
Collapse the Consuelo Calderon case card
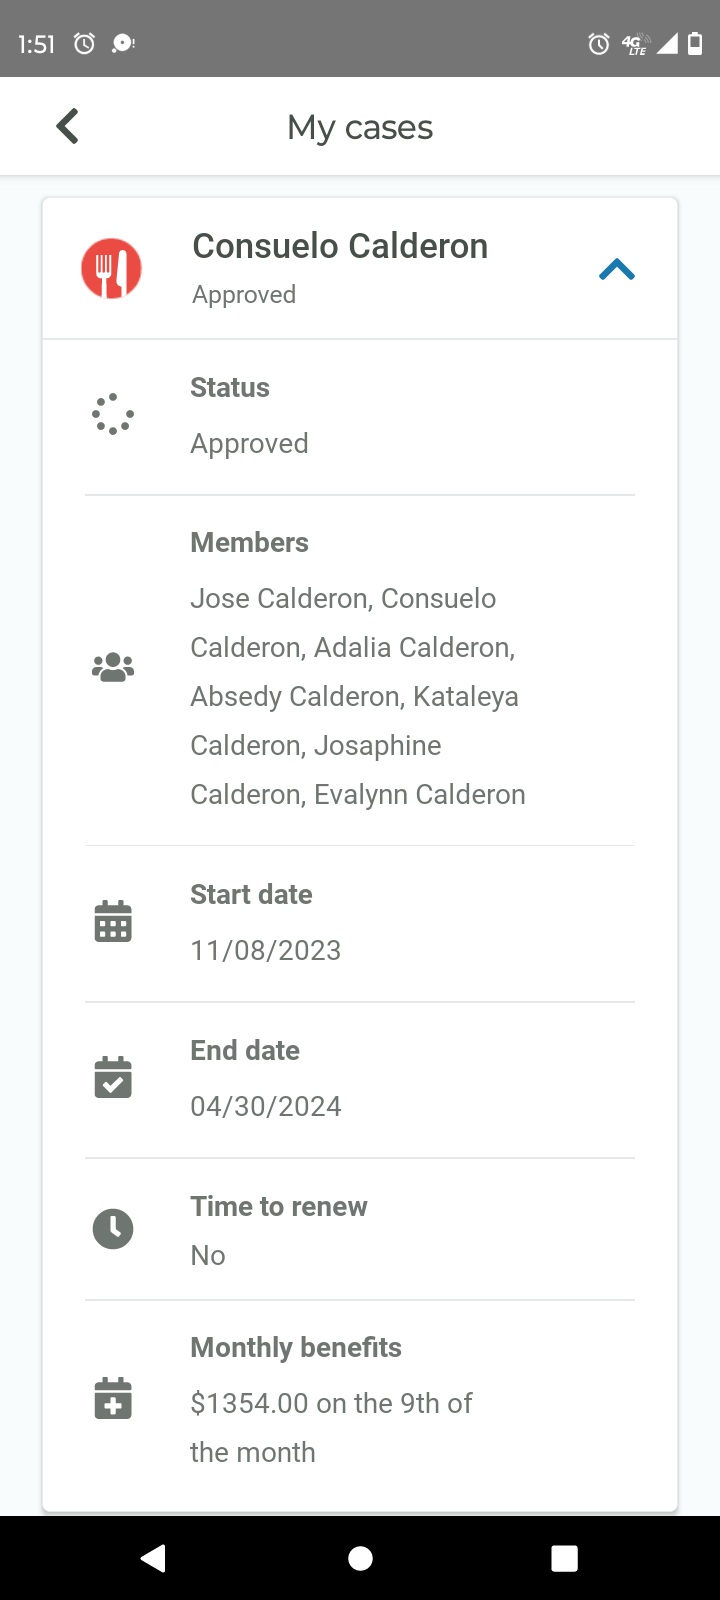[x=617, y=269]
